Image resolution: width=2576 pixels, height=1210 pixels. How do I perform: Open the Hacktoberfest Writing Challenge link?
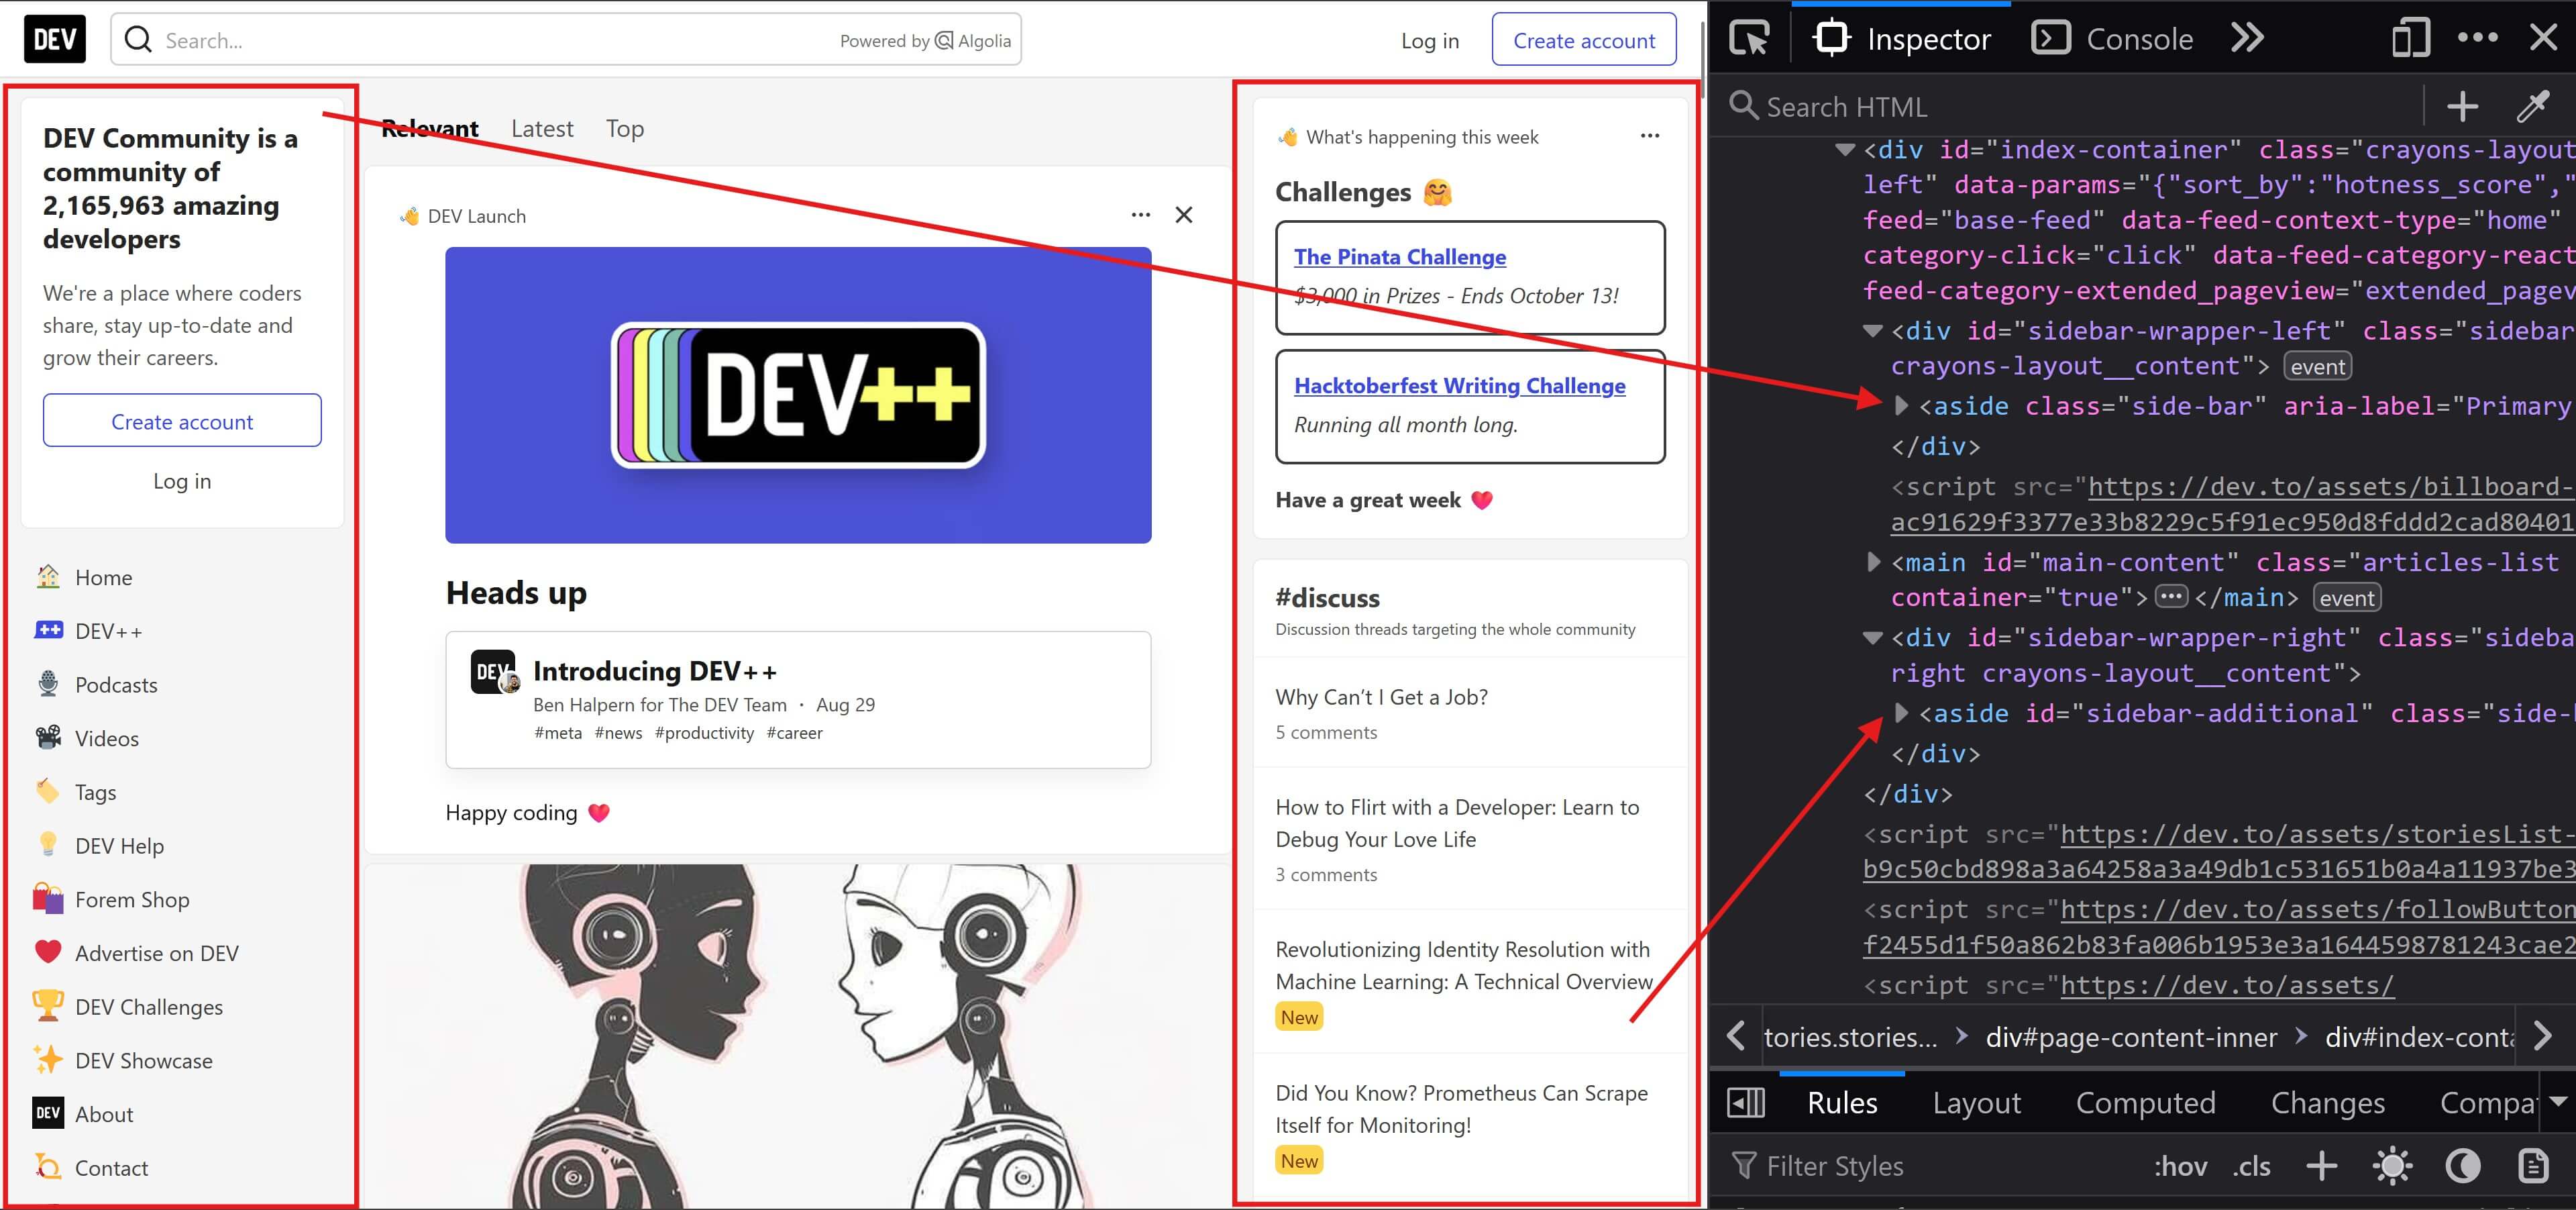pyautogui.click(x=1460, y=386)
